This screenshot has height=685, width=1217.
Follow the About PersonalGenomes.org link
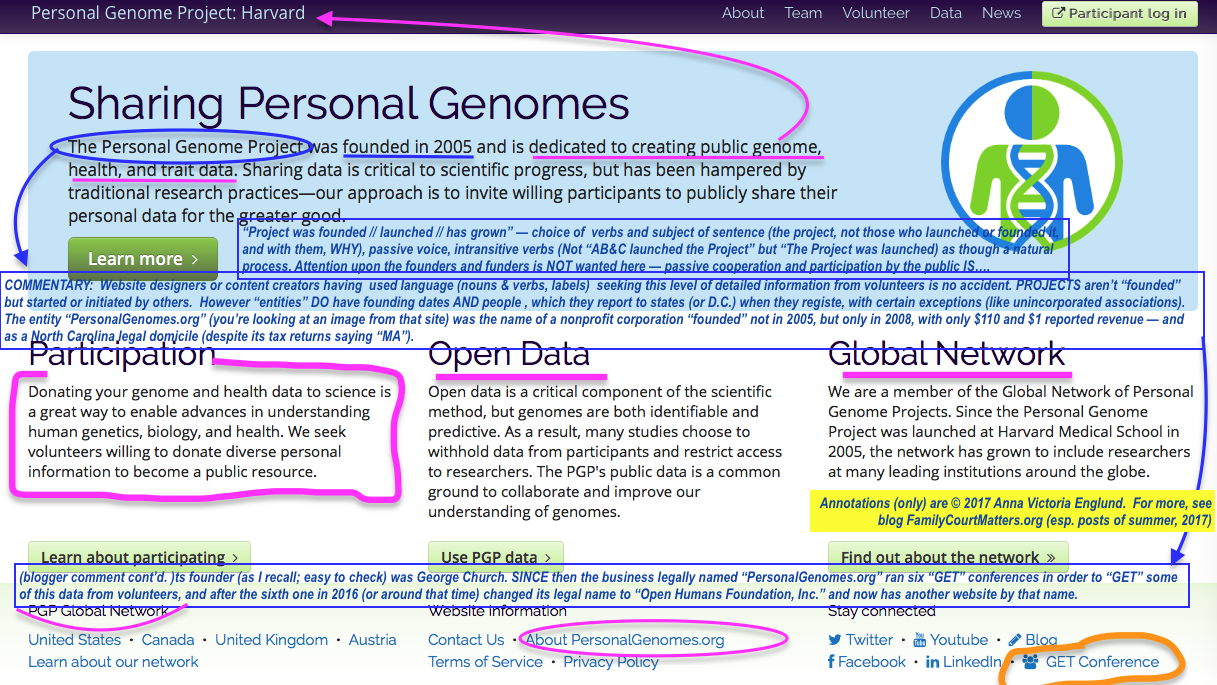625,640
